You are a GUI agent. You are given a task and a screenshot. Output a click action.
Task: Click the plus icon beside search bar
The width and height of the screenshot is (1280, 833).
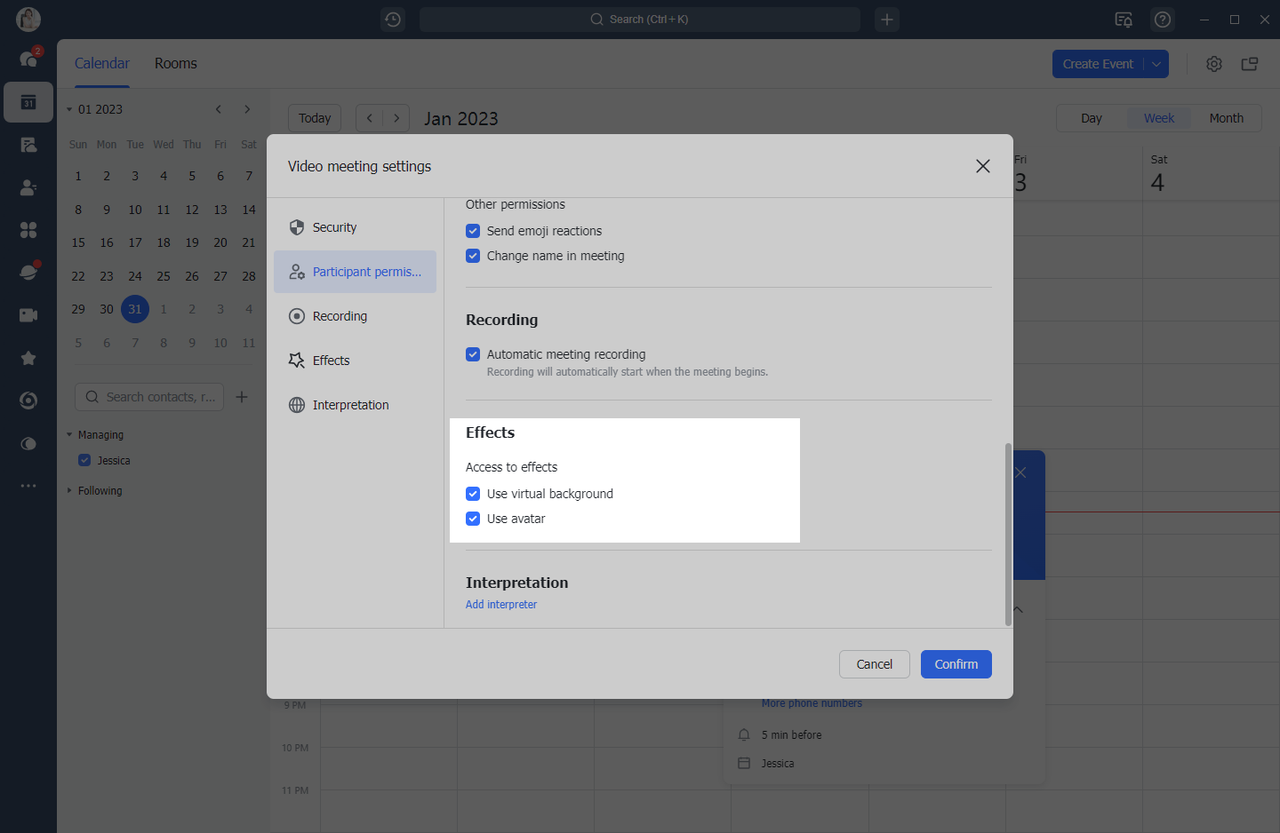pos(887,19)
